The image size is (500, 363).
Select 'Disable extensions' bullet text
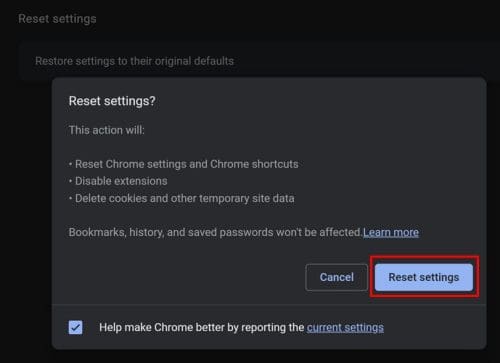click(121, 181)
